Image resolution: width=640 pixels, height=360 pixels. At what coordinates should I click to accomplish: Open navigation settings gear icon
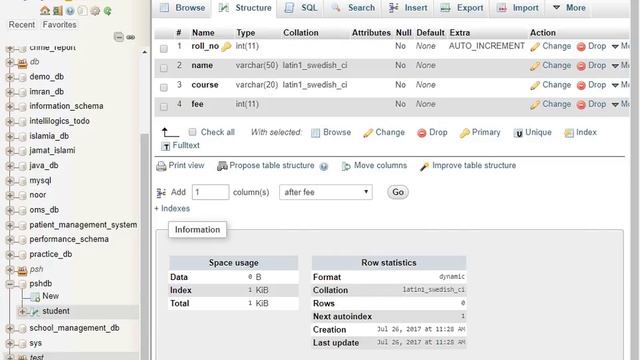(x=95, y=11)
